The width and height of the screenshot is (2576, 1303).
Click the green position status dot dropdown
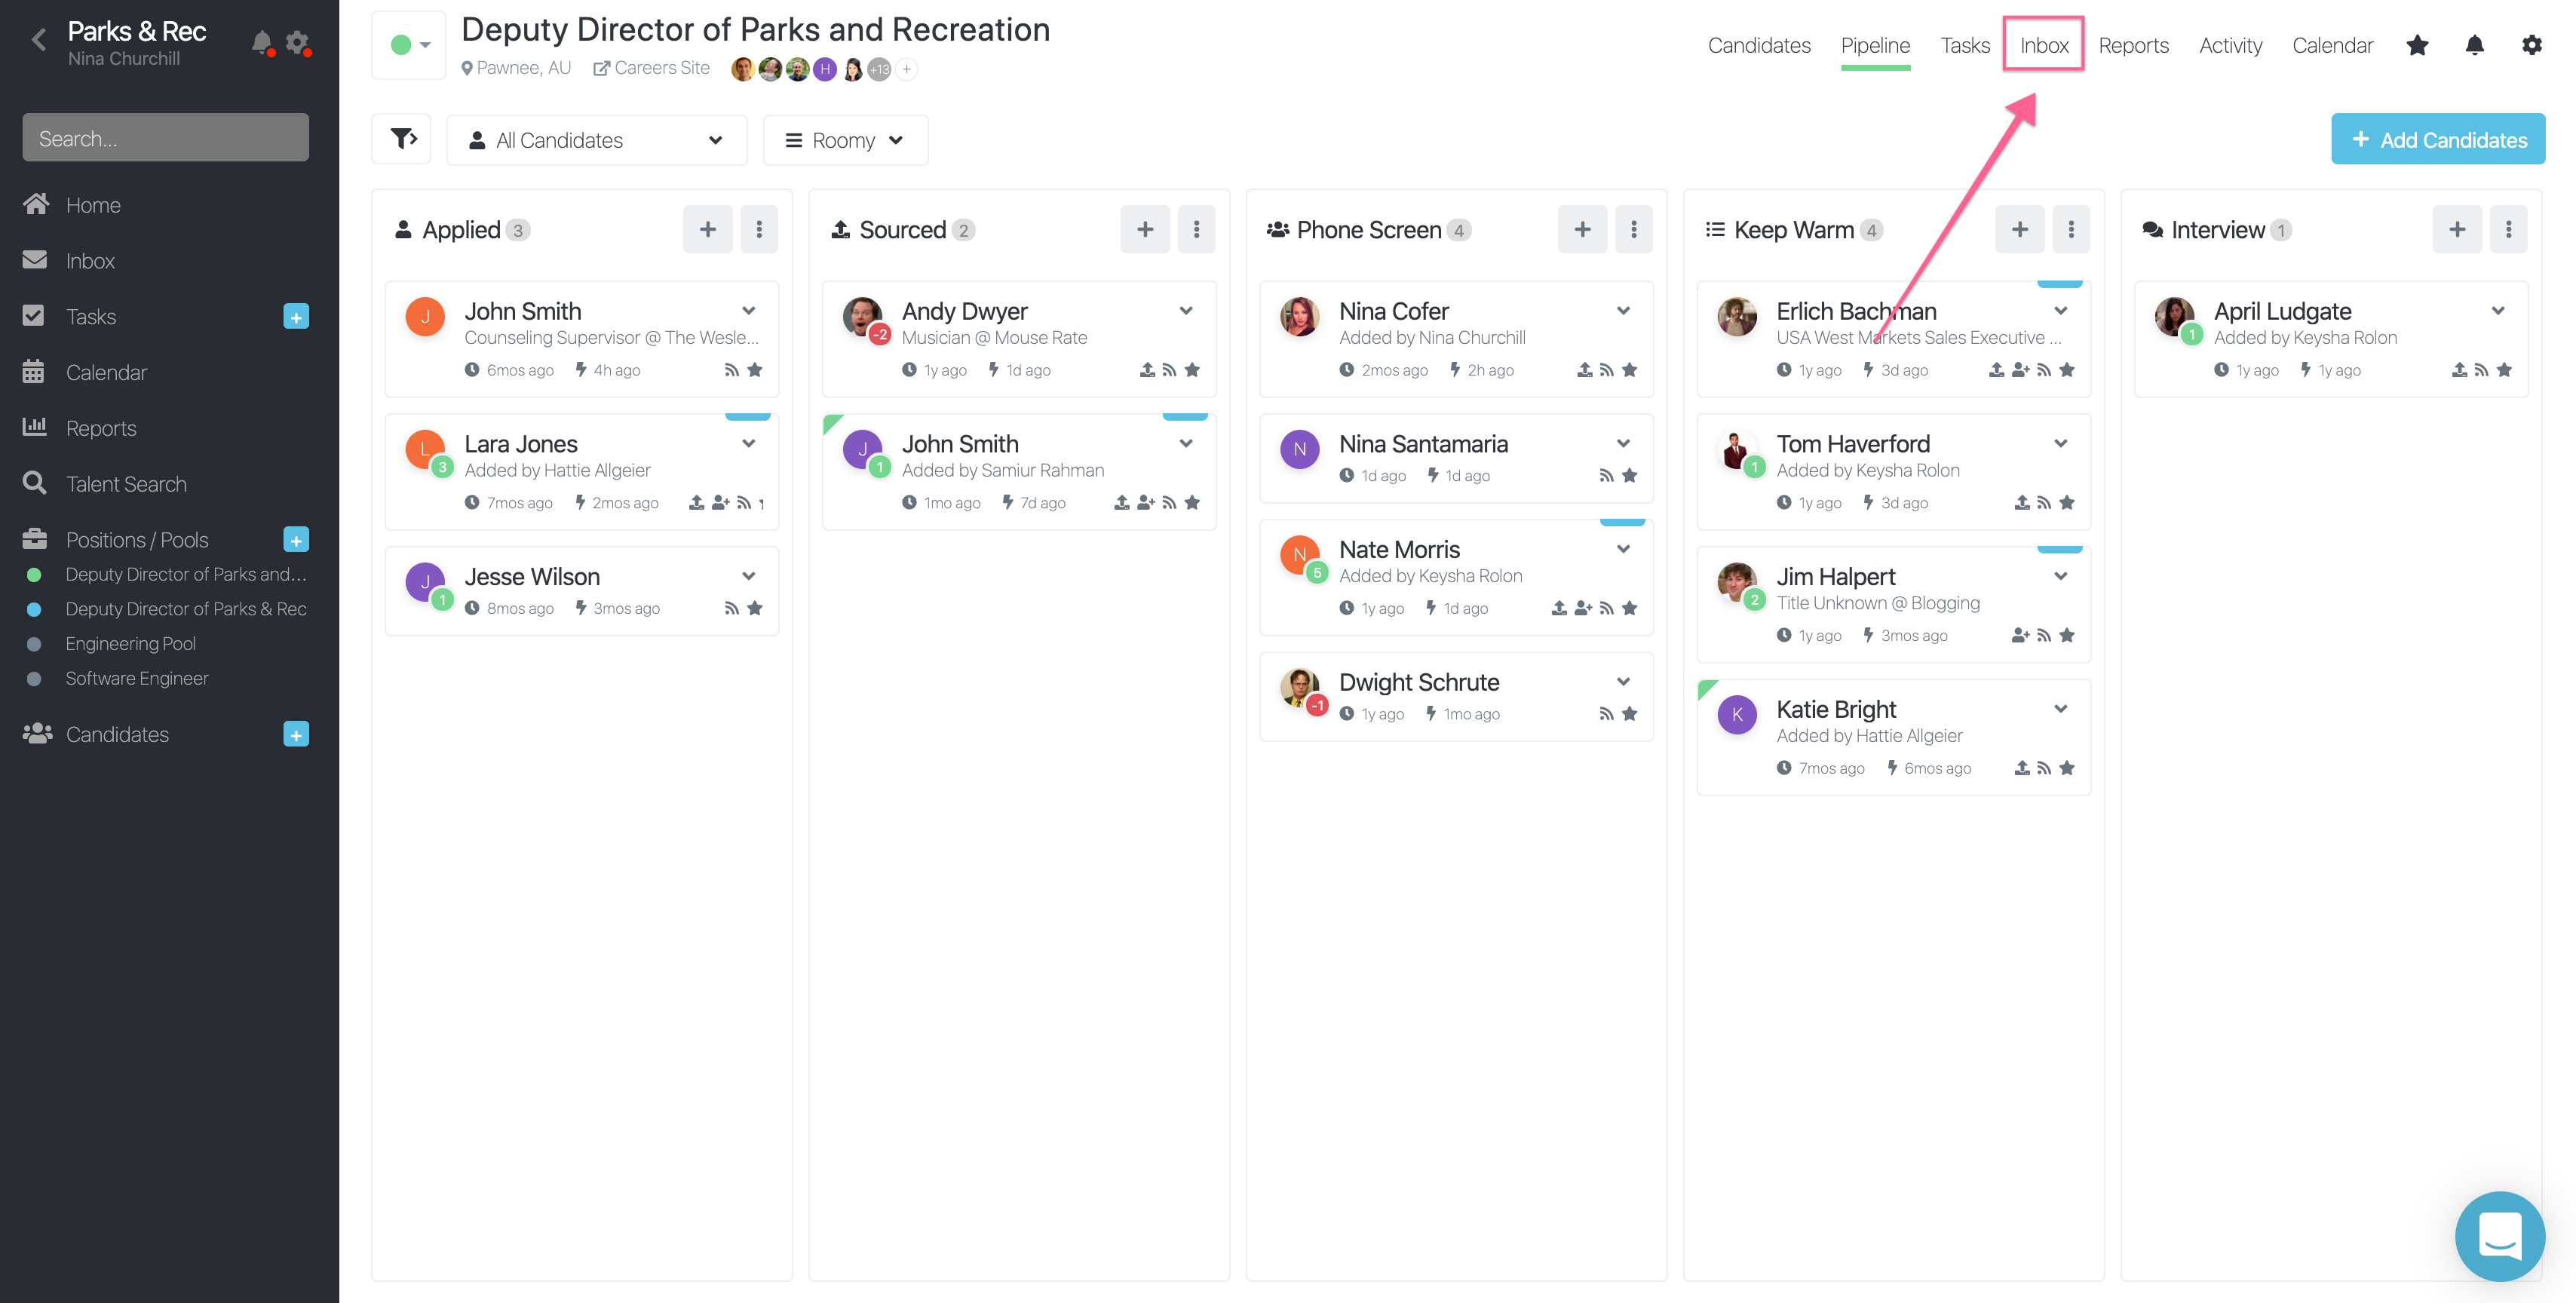409,45
